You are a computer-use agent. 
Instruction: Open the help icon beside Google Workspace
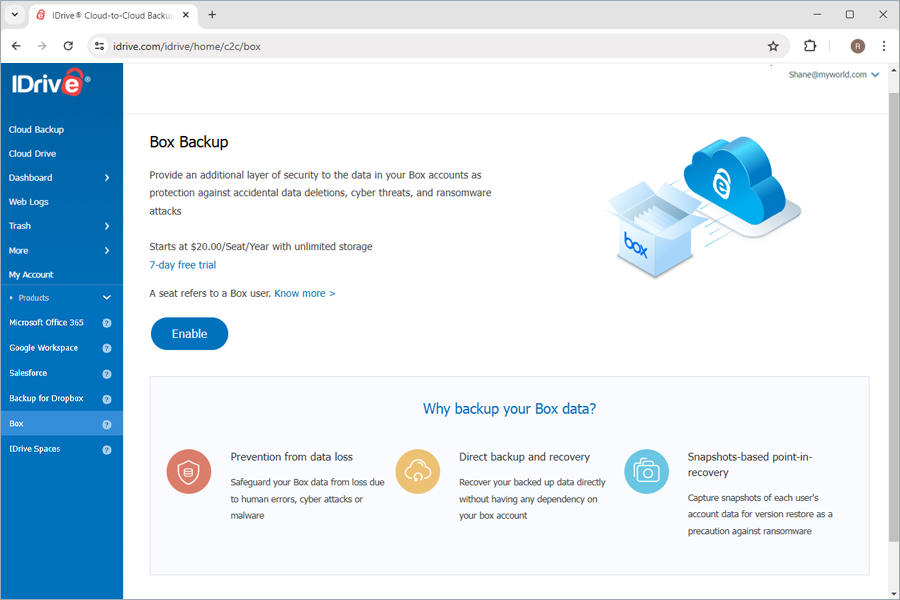(107, 348)
